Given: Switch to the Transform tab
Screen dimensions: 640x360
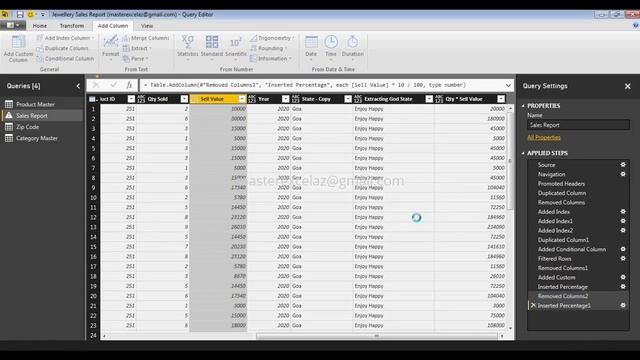Looking at the screenshot, I should (72, 26).
